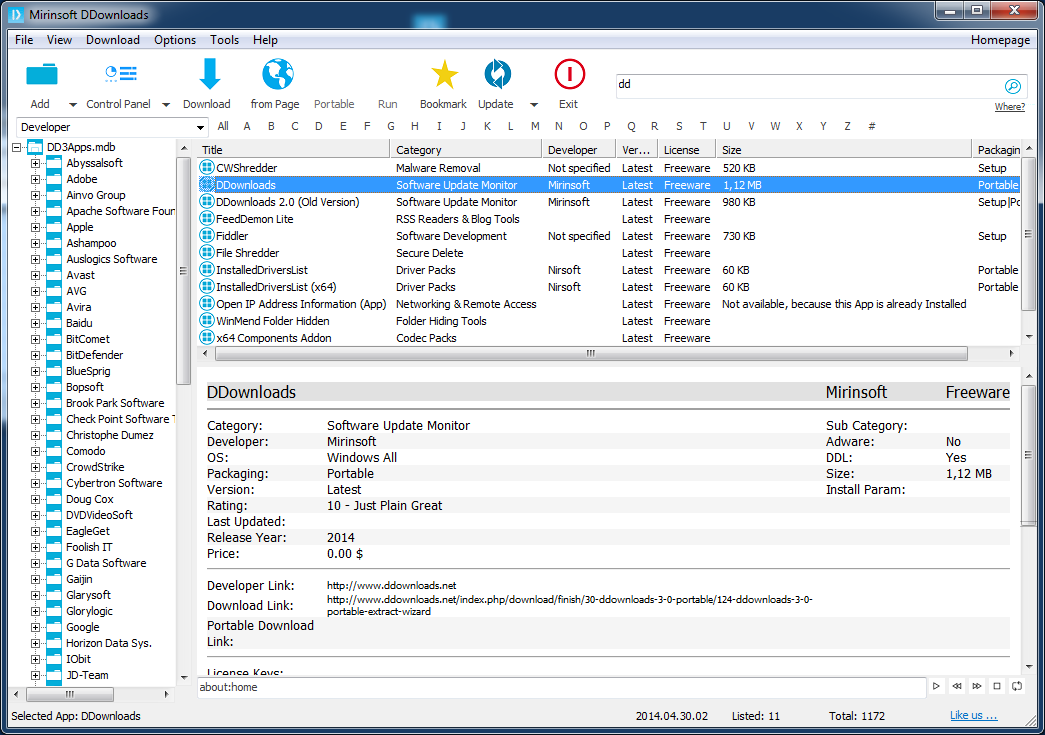Filter apps by the # symbol
Screen dimensions: 1045x735
coord(872,126)
